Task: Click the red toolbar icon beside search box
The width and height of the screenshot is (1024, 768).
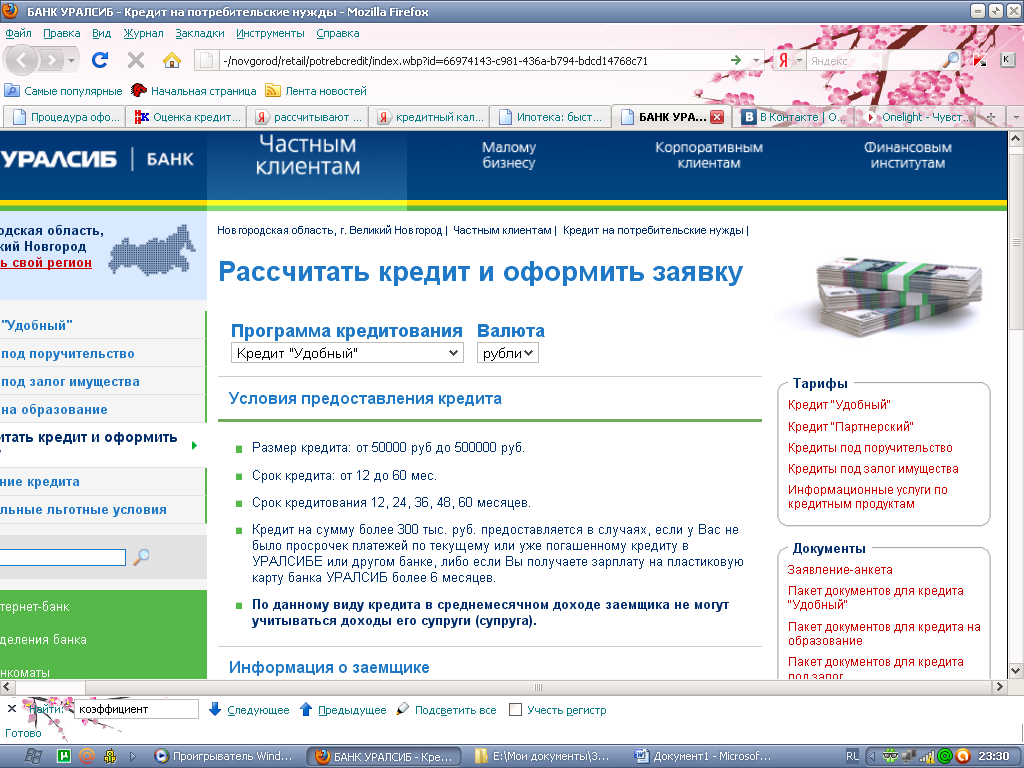Action: tap(980, 60)
